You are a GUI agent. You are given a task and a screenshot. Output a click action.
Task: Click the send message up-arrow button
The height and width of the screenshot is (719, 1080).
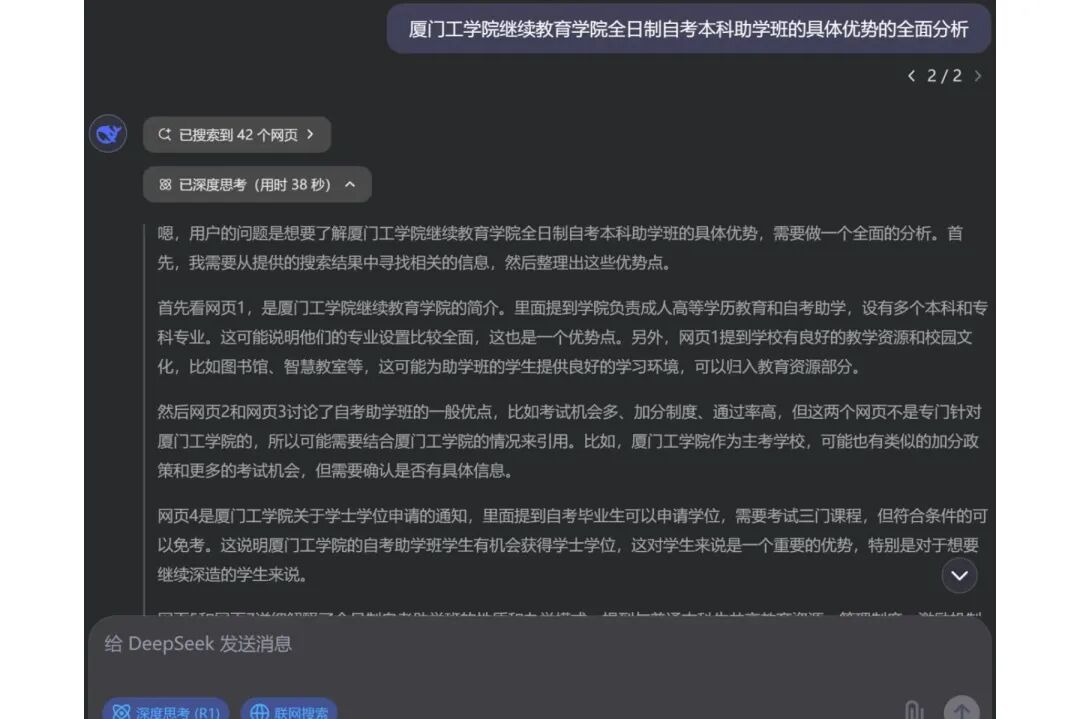(x=962, y=709)
